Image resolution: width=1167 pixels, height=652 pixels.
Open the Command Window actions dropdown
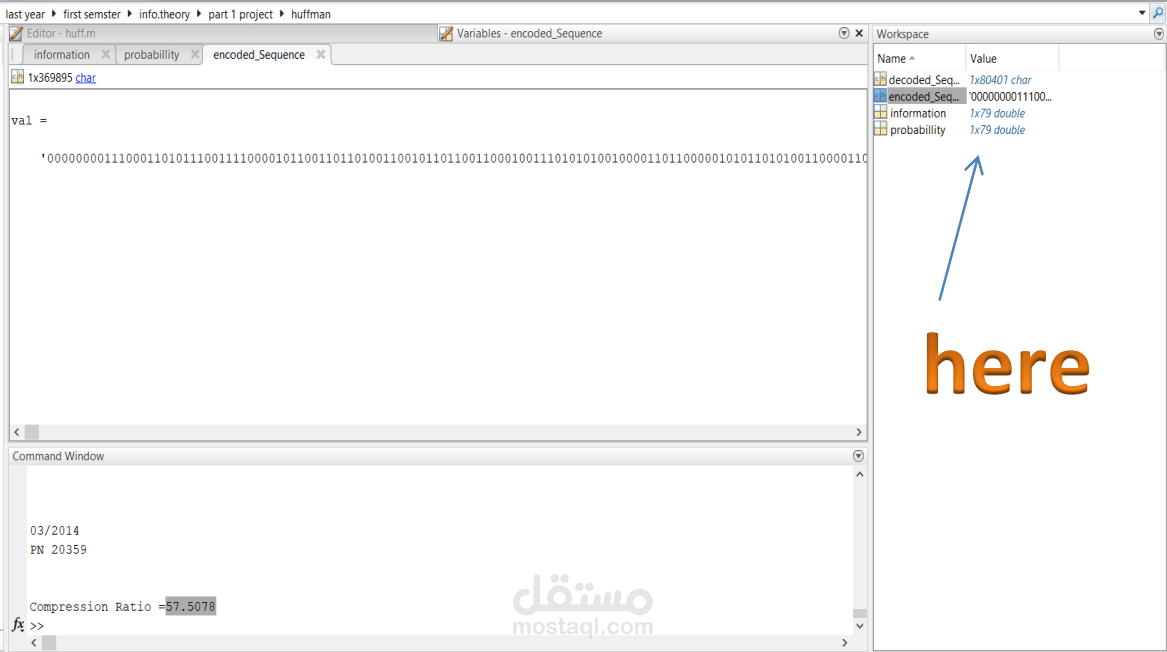pyautogui.click(x=857, y=455)
